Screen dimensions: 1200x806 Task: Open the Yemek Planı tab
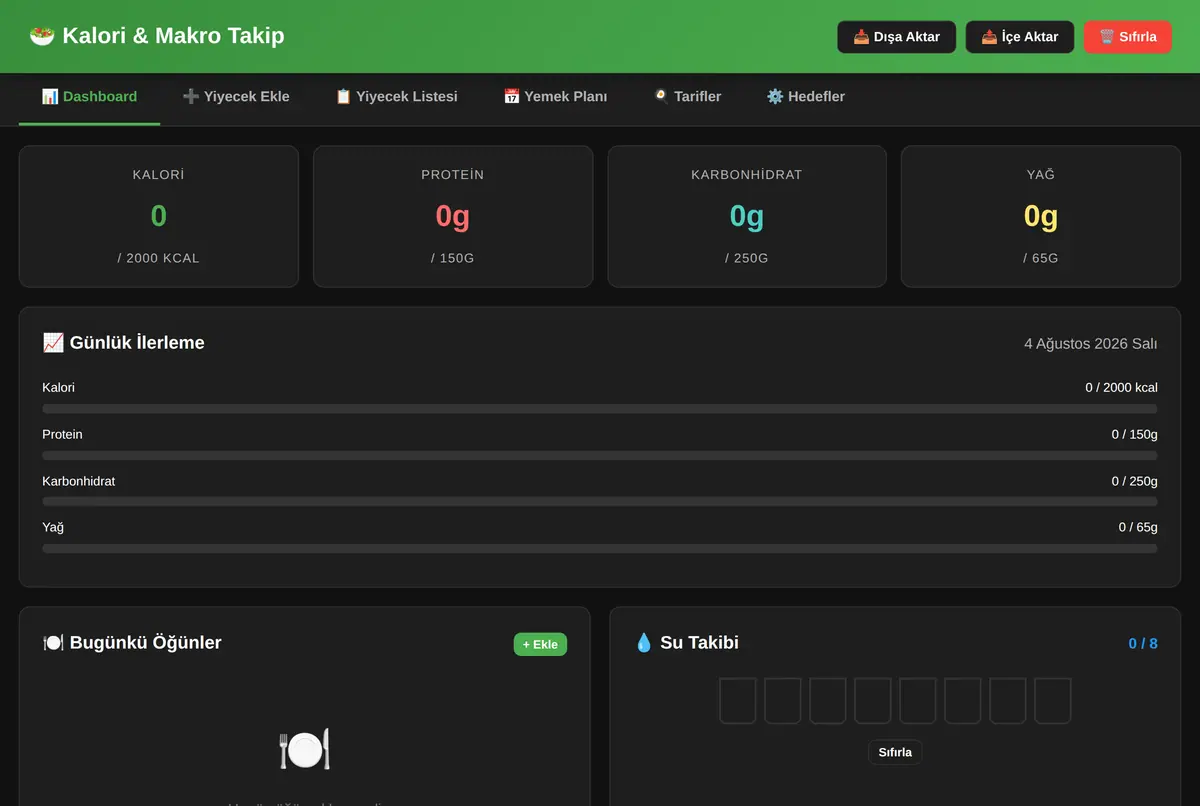(555, 97)
